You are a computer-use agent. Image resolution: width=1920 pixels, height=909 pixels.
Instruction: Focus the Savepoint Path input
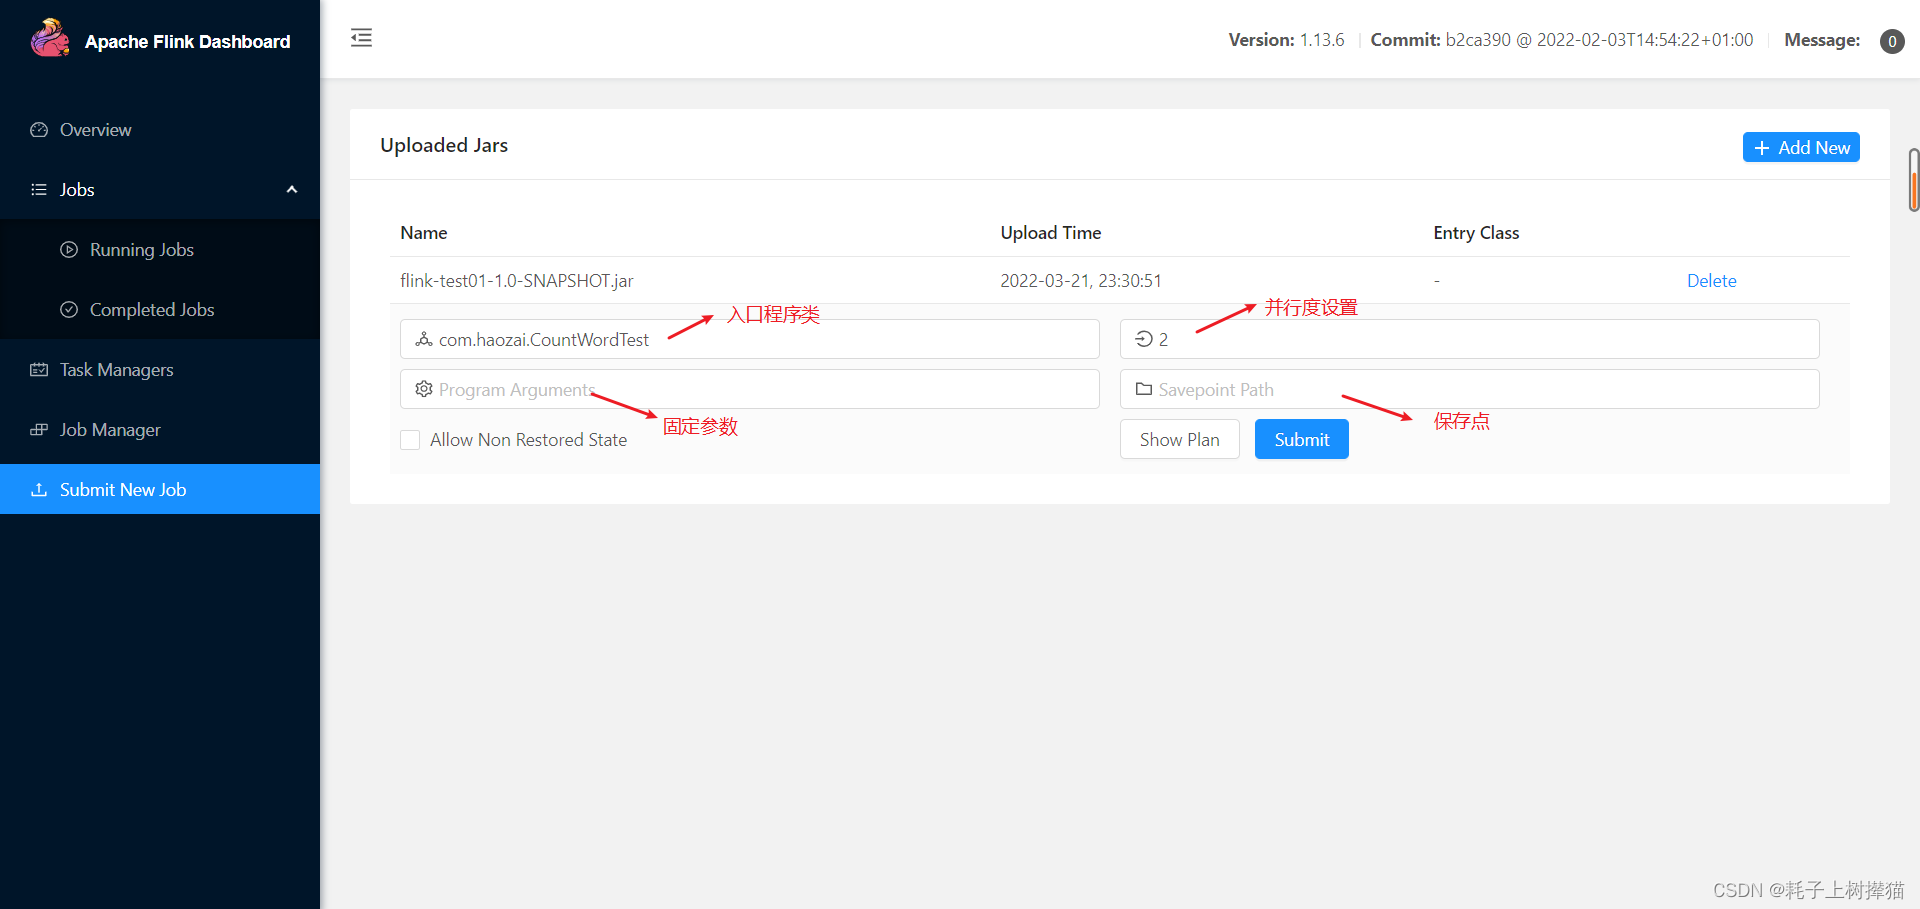pyautogui.click(x=1470, y=389)
